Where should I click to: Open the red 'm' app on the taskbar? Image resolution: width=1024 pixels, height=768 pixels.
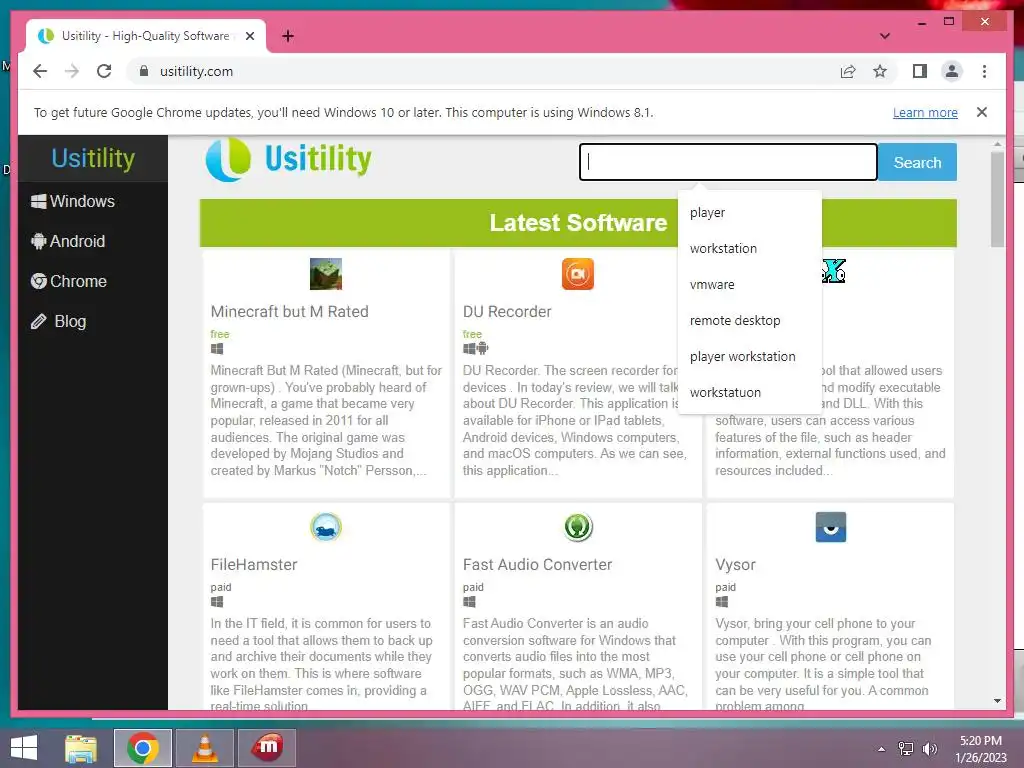(267, 748)
